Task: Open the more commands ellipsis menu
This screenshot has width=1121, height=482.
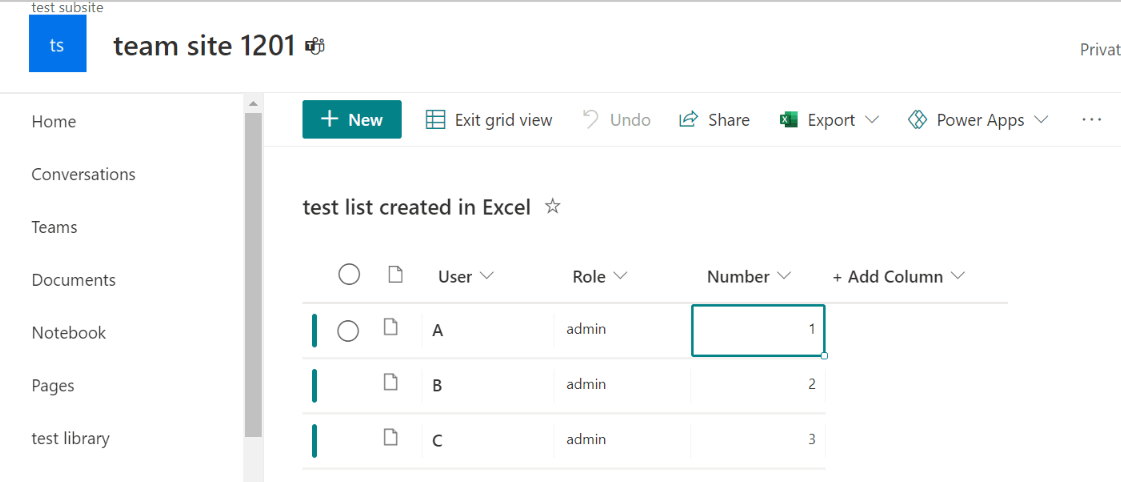Action: tap(1092, 119)
